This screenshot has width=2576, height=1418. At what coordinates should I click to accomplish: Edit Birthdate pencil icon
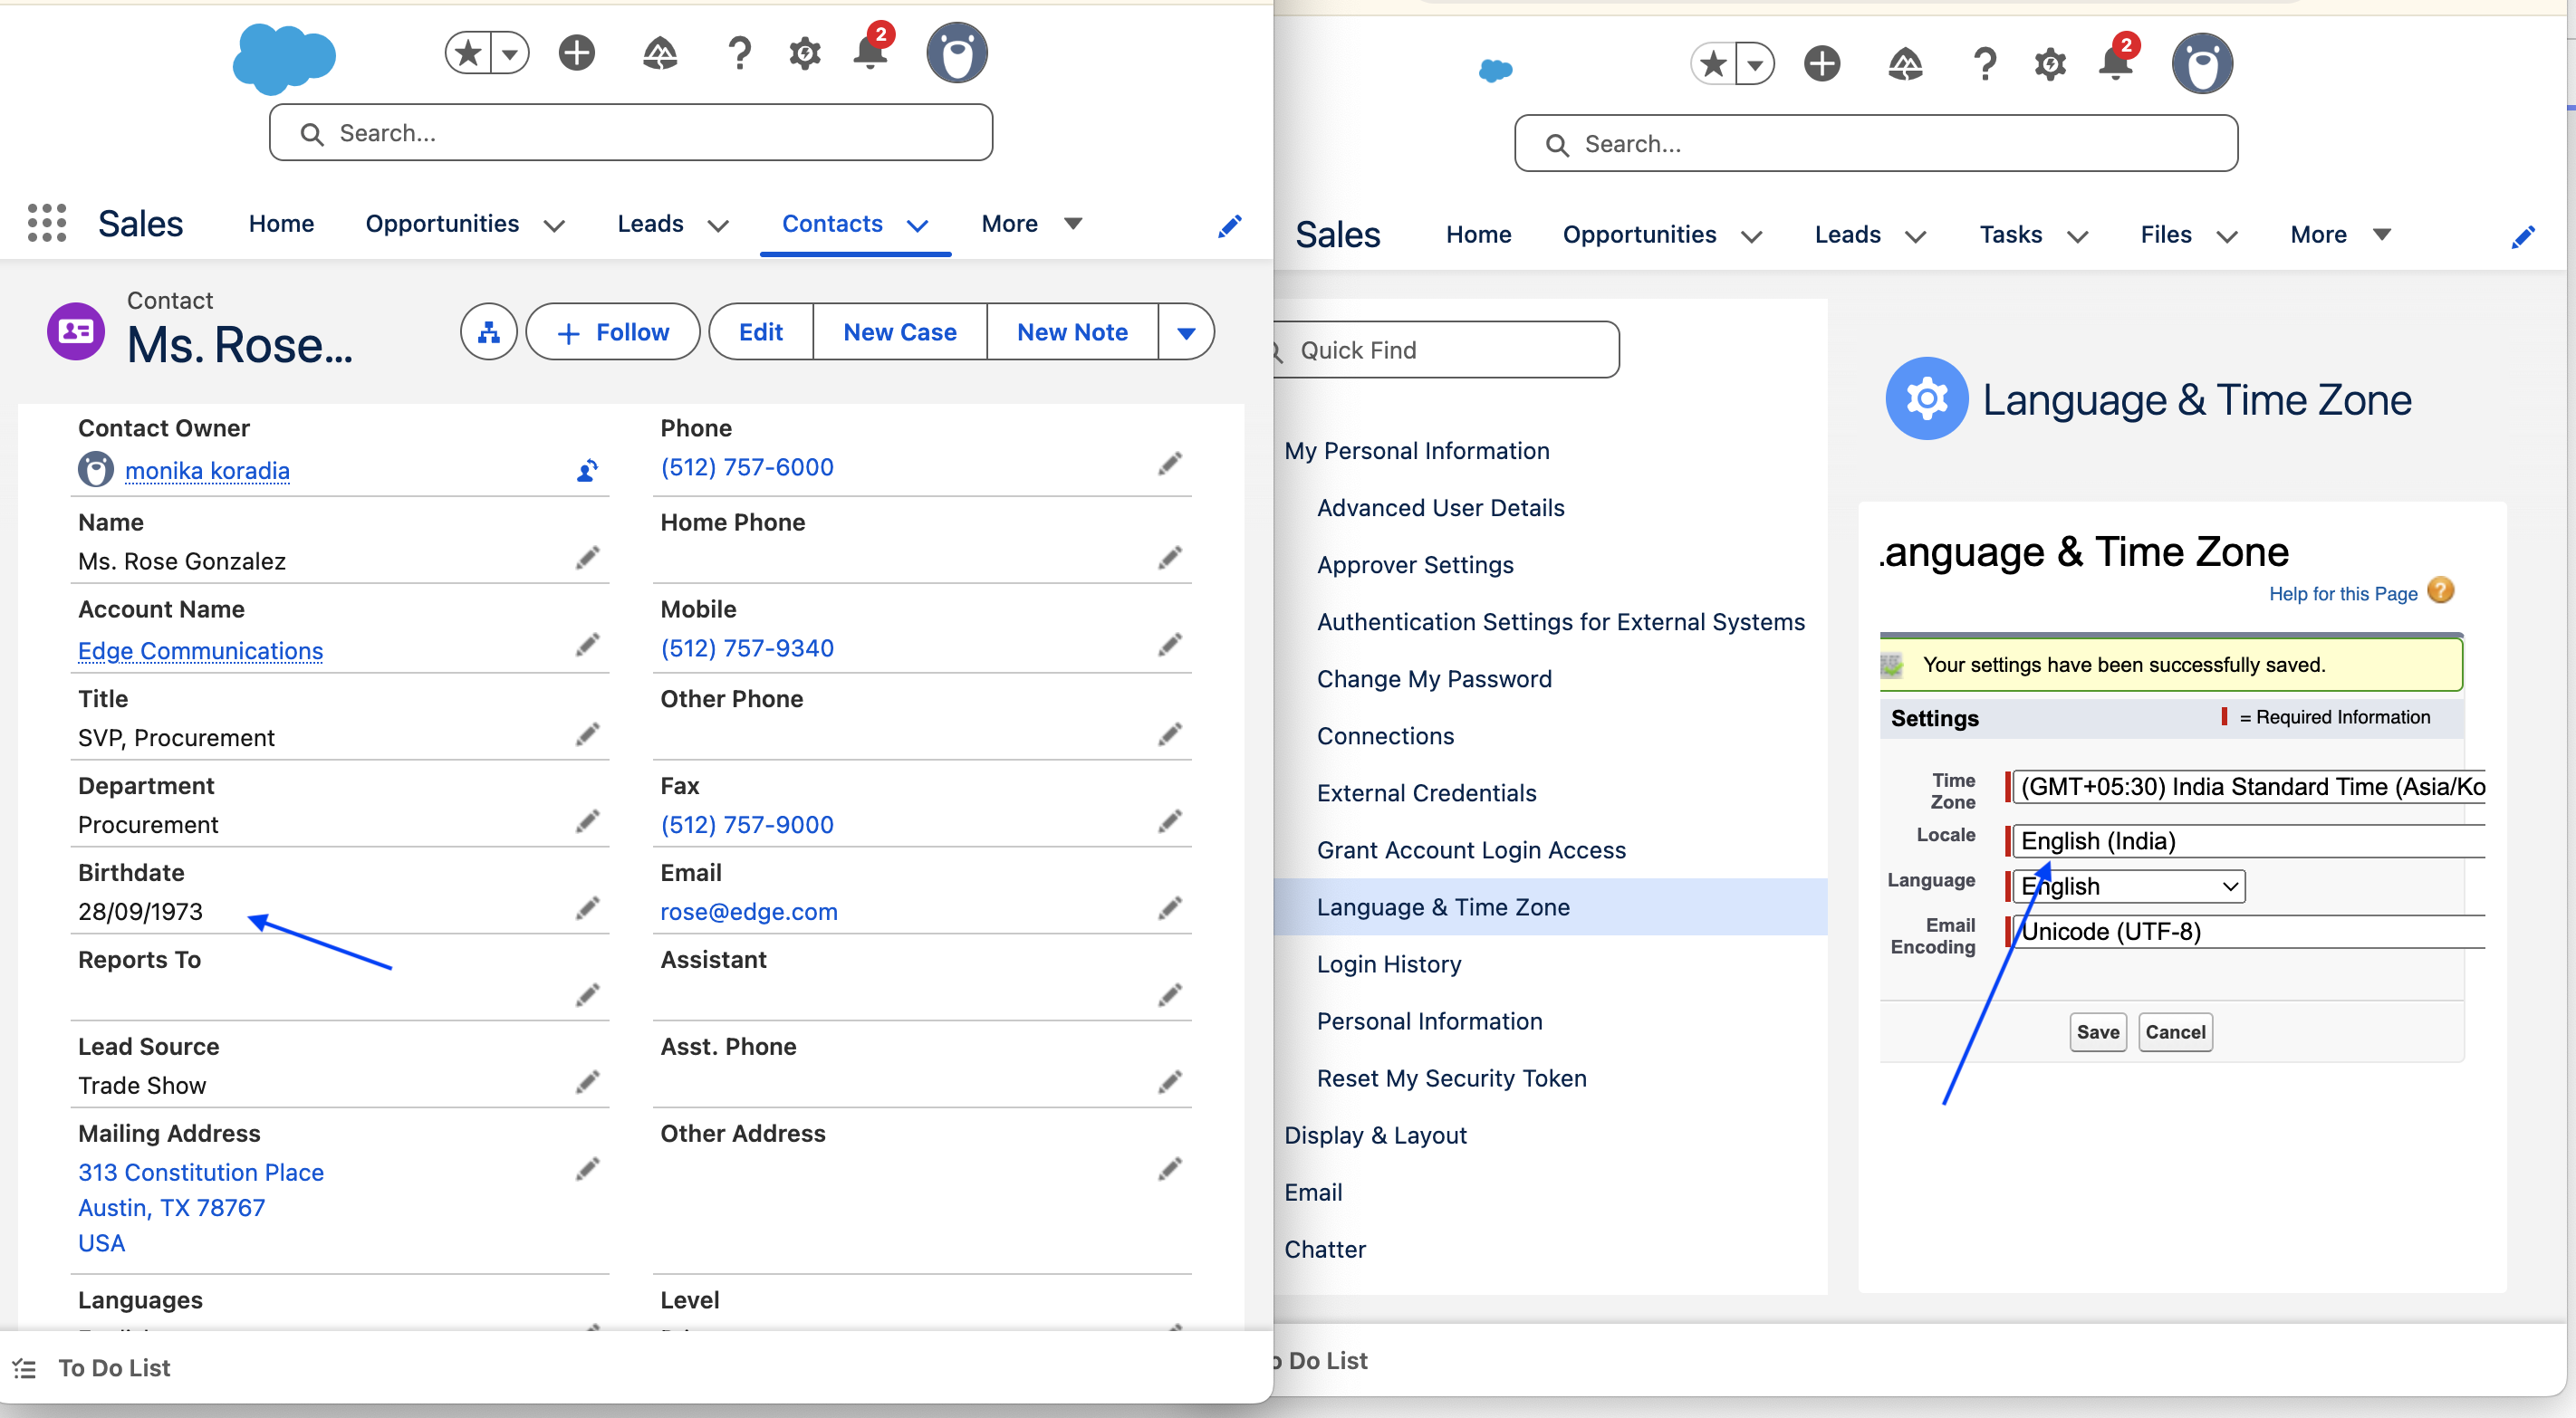click(588, 907)
